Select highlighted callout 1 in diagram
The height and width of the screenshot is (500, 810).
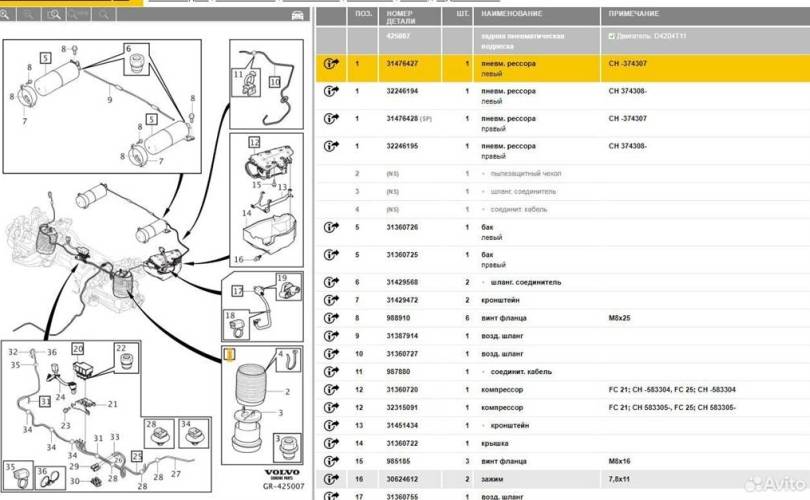[x=229, y=353]
